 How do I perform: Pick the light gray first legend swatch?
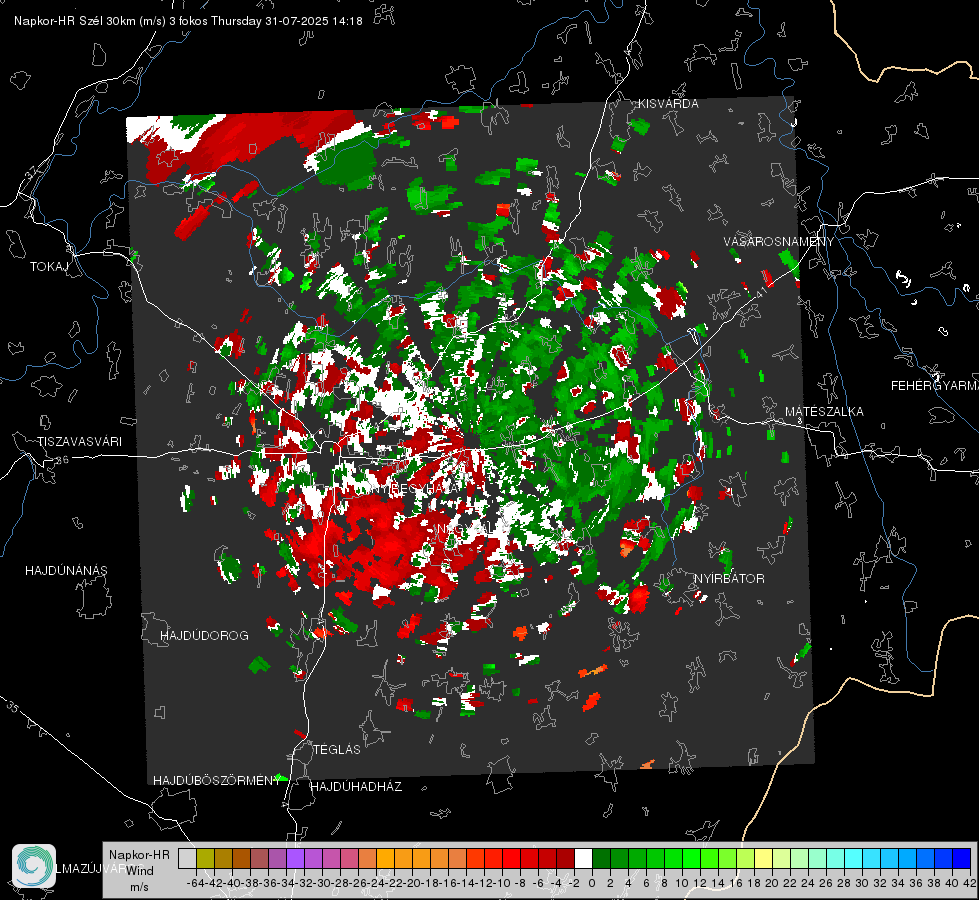click(187, 858)
